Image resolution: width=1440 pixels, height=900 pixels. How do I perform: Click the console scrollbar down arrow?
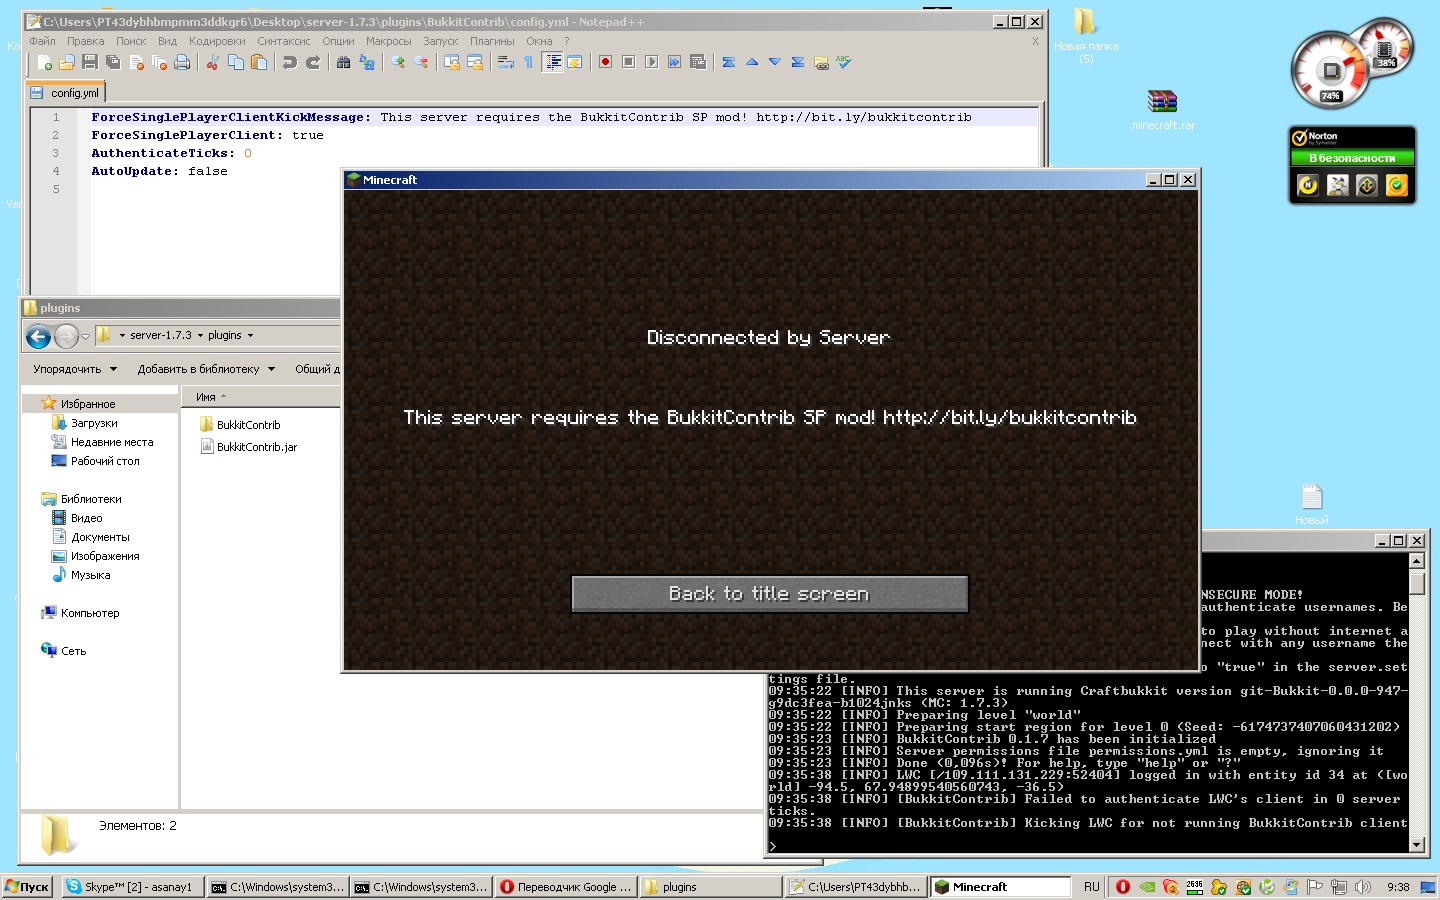point(1417,845)
